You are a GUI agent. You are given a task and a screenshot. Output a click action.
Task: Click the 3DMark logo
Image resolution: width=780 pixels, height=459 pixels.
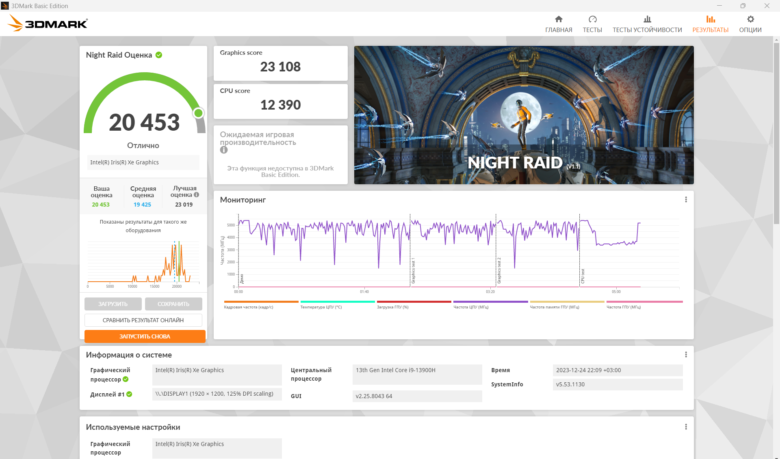(48, 23)
